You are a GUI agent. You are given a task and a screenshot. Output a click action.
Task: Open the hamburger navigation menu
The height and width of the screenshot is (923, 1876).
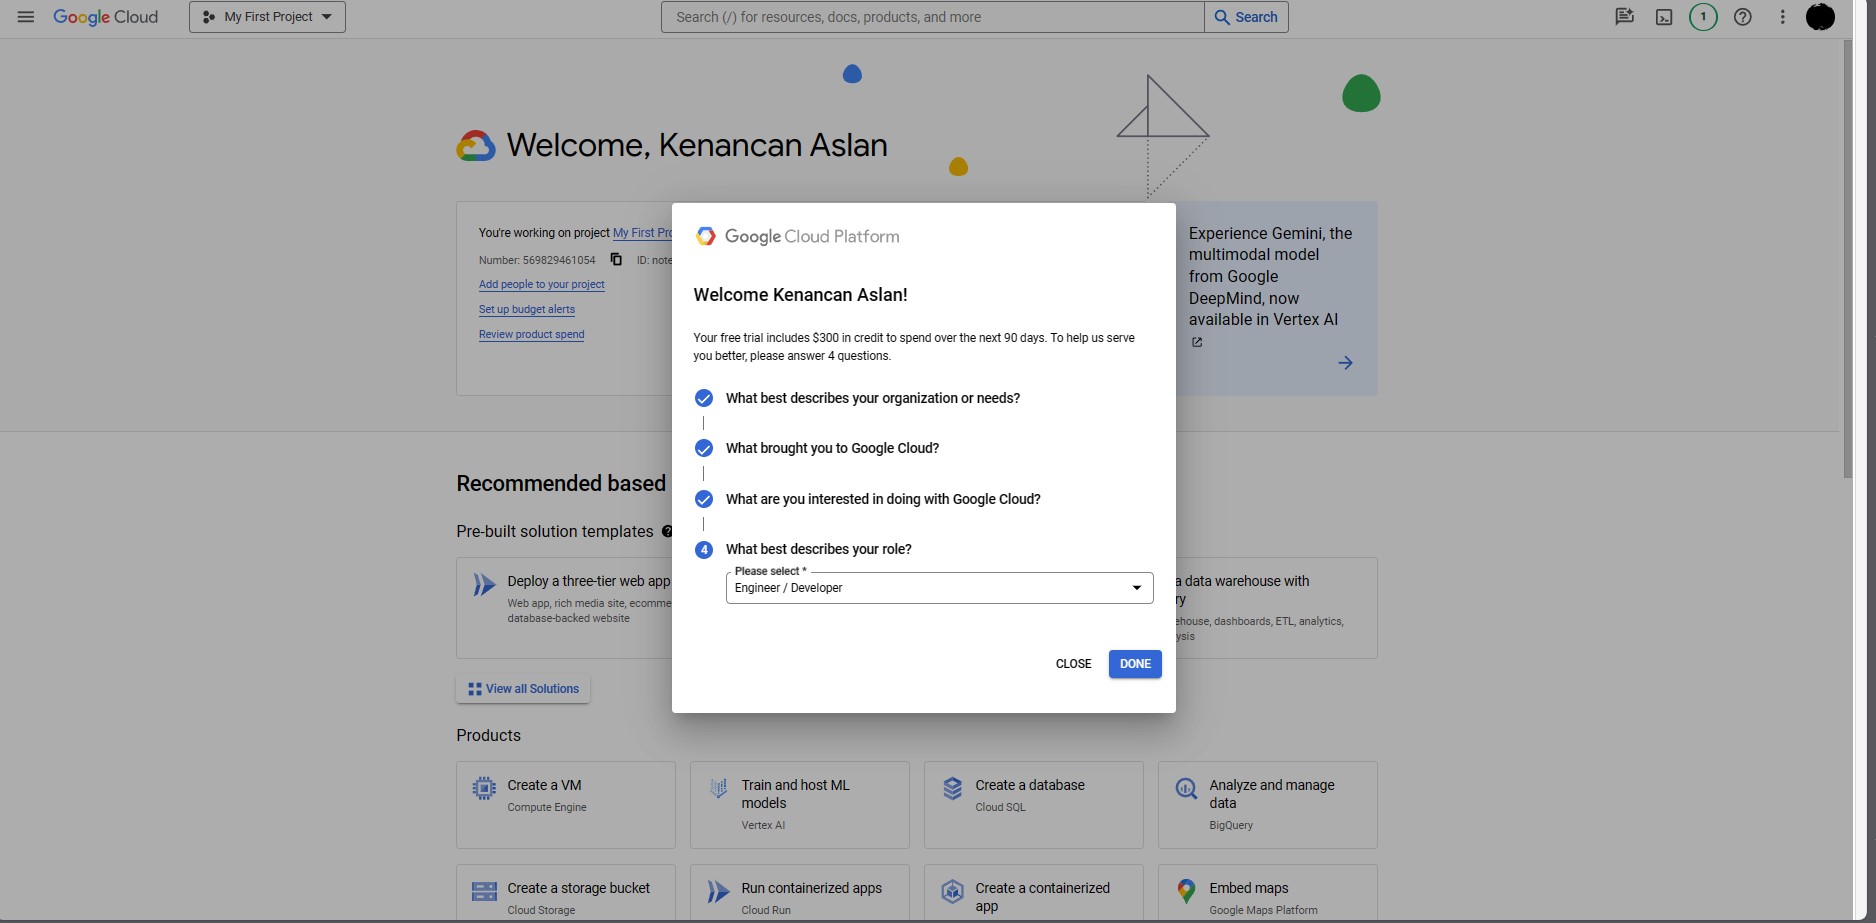(26, 17)
